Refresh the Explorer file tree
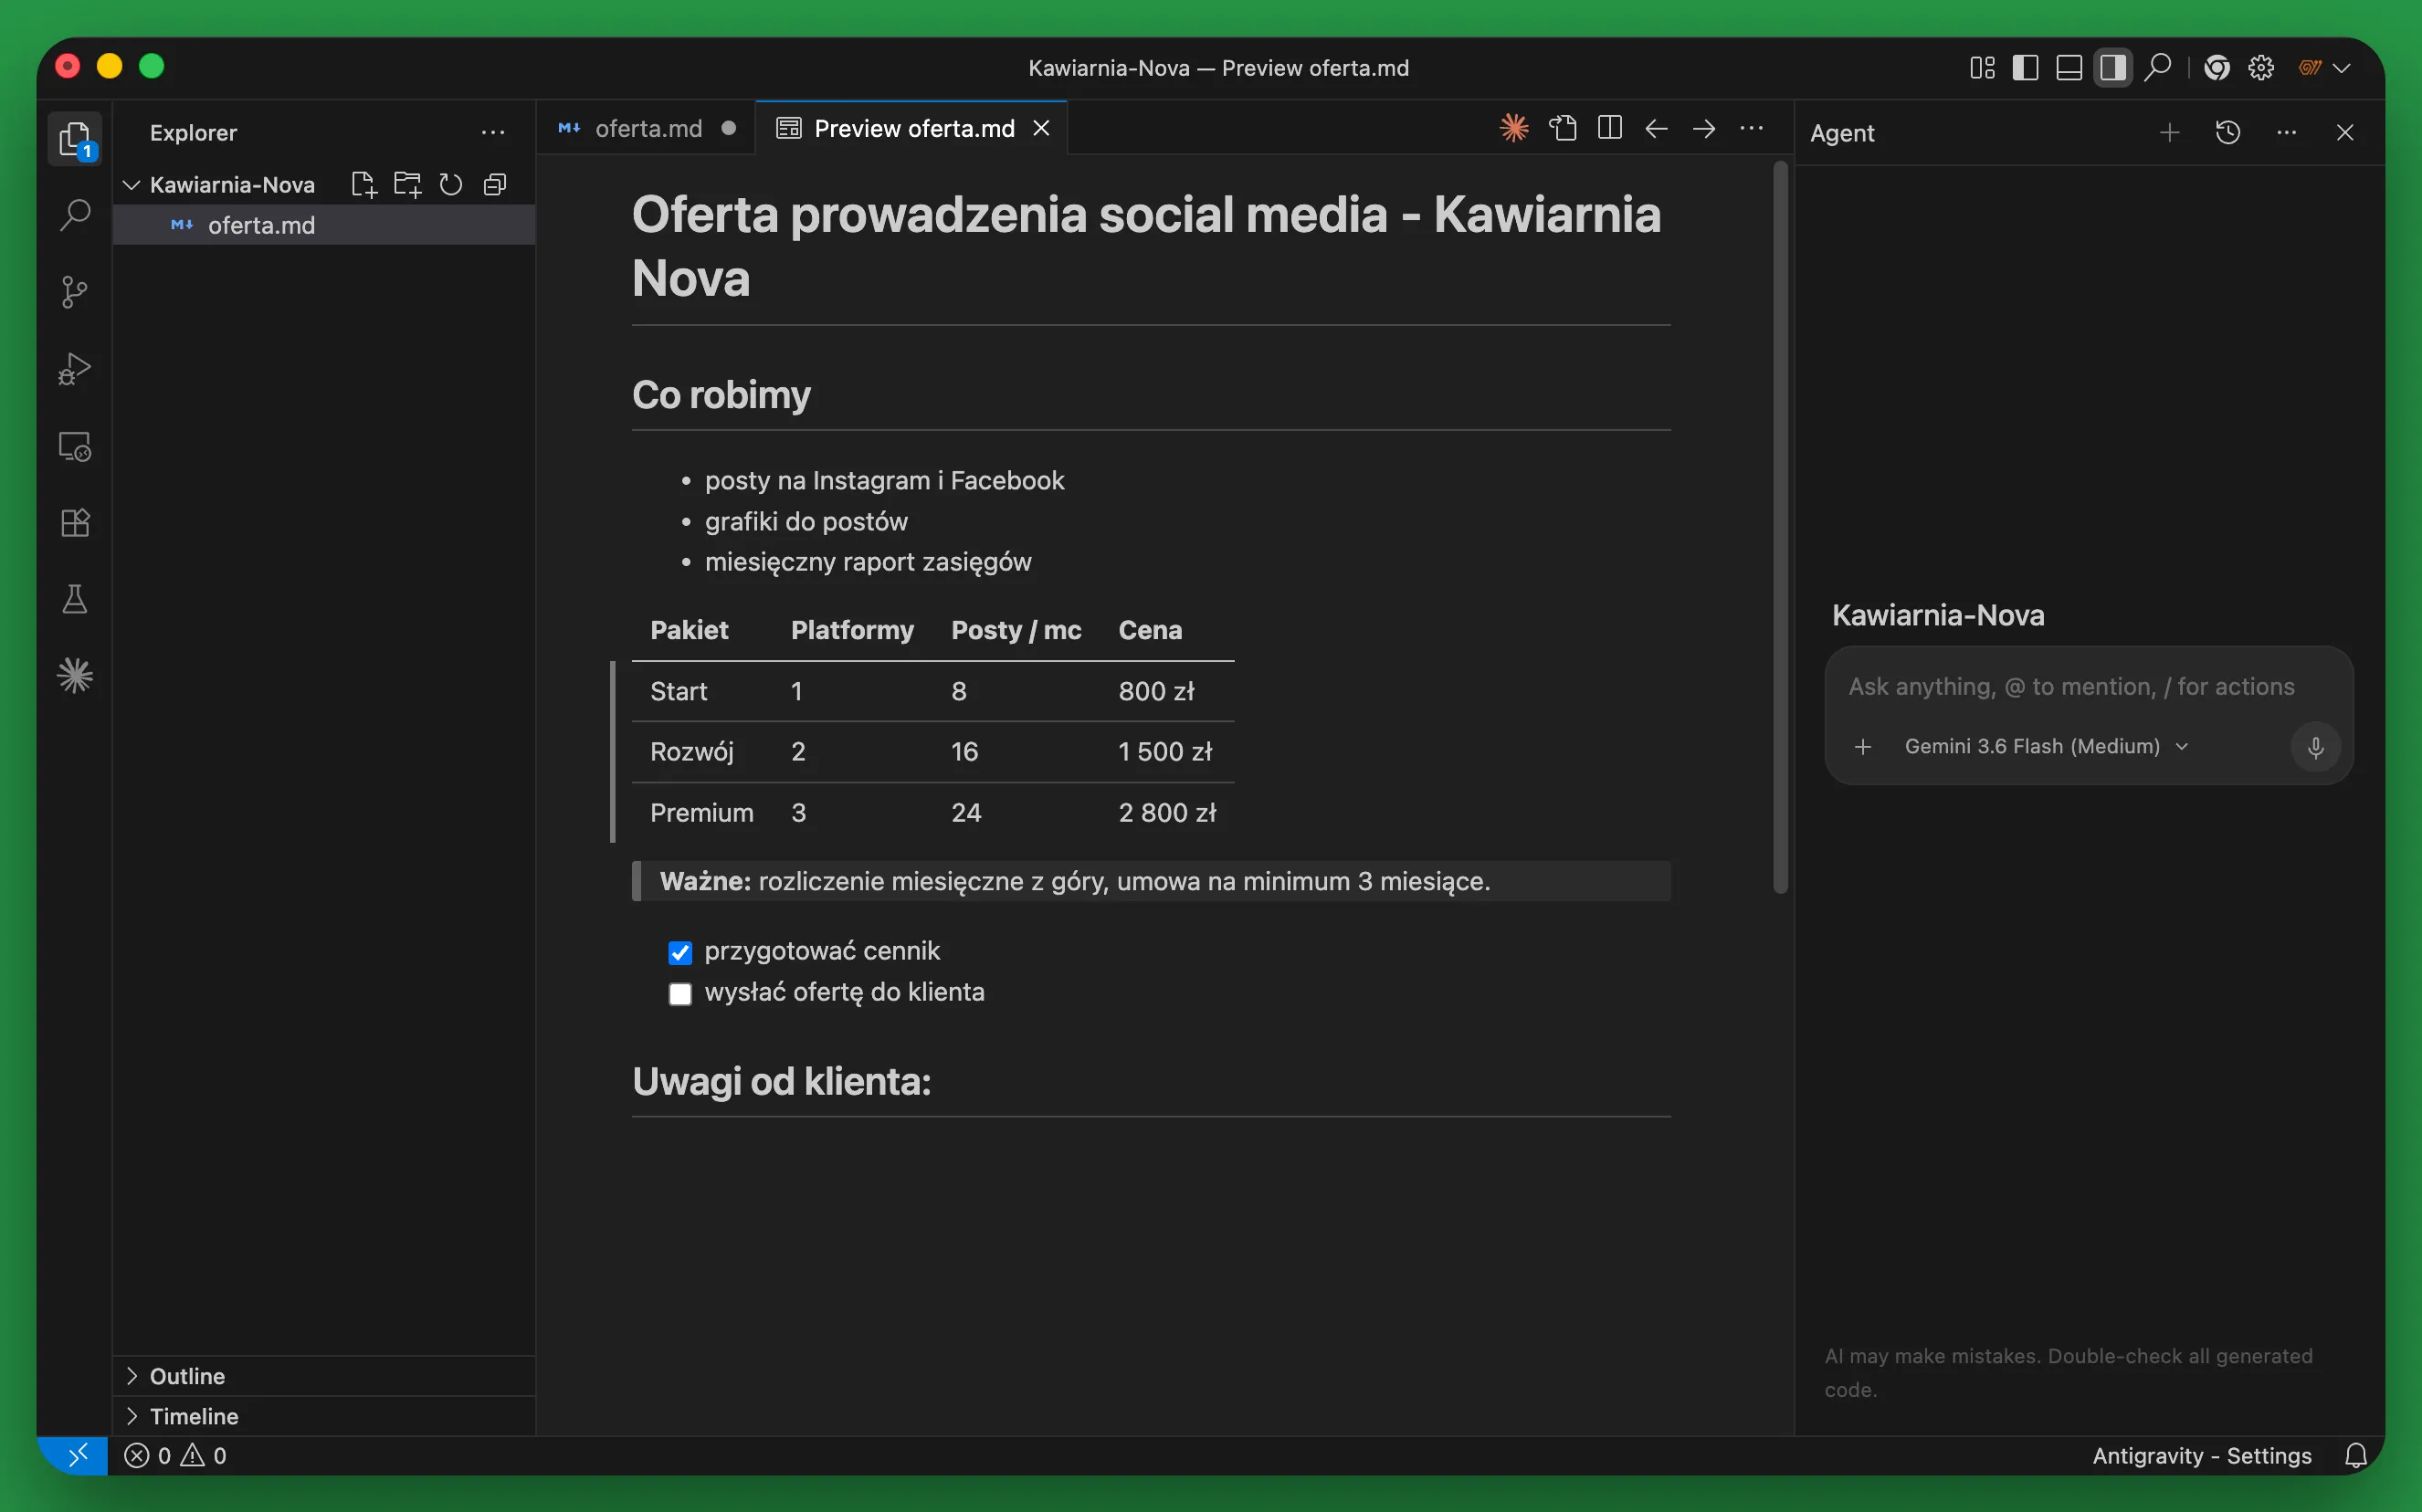2422x1512 pixels. coord(451,184)
